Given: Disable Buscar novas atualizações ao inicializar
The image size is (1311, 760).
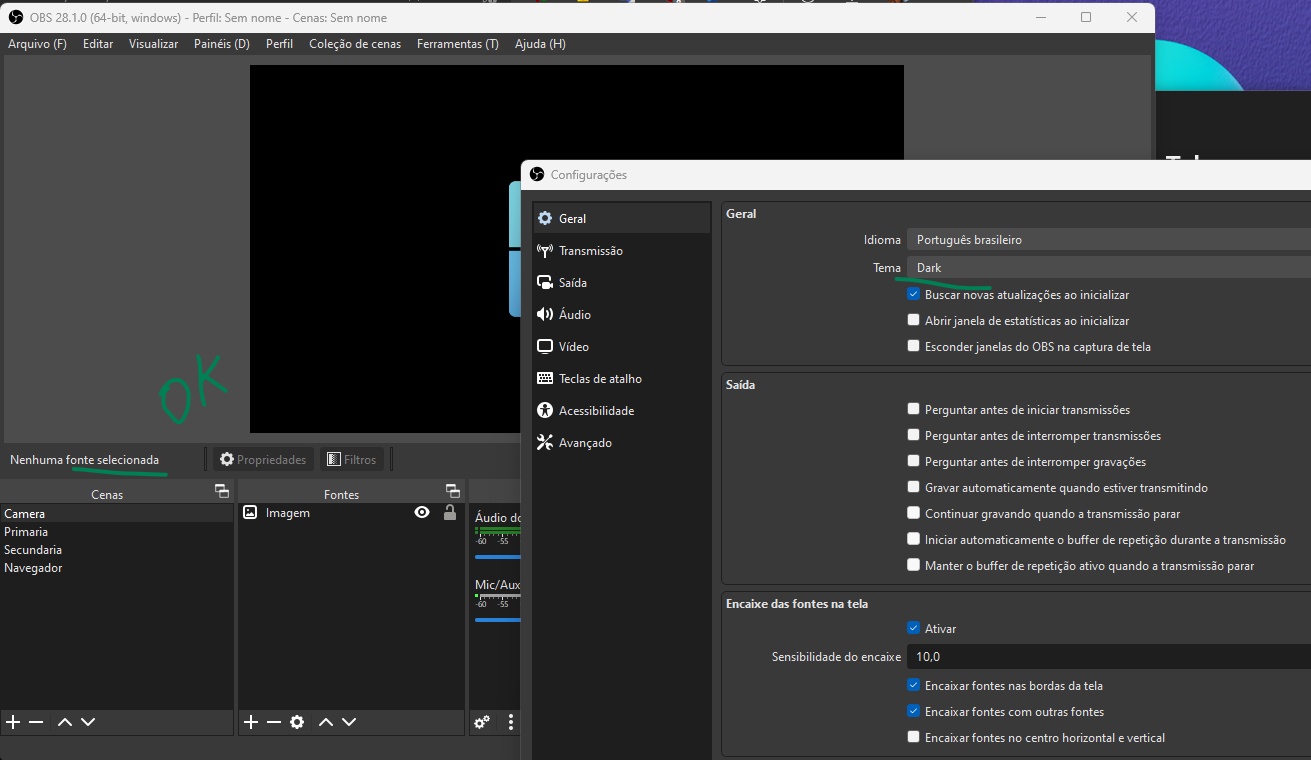Looking at the screenshot, I should pos(913,294).
